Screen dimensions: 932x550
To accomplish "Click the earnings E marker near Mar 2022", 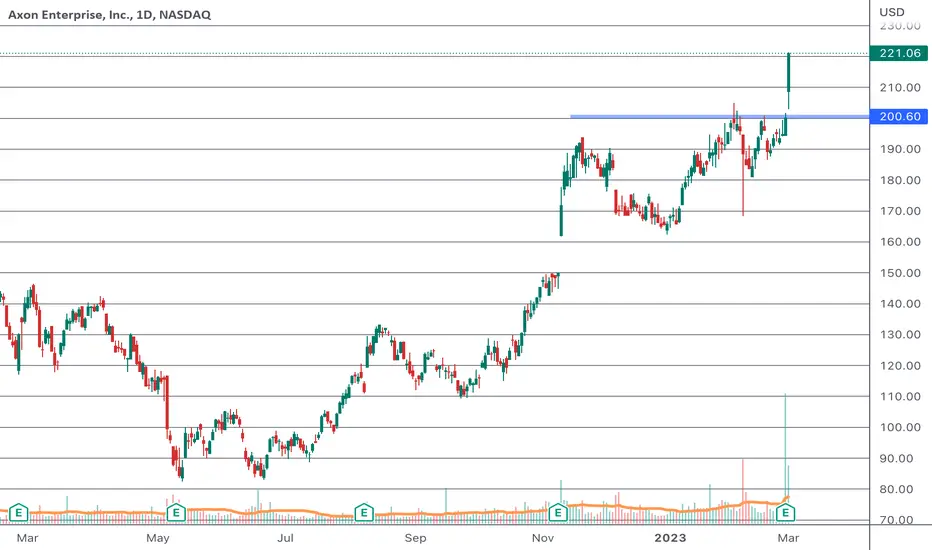I will tap(18, 512).
